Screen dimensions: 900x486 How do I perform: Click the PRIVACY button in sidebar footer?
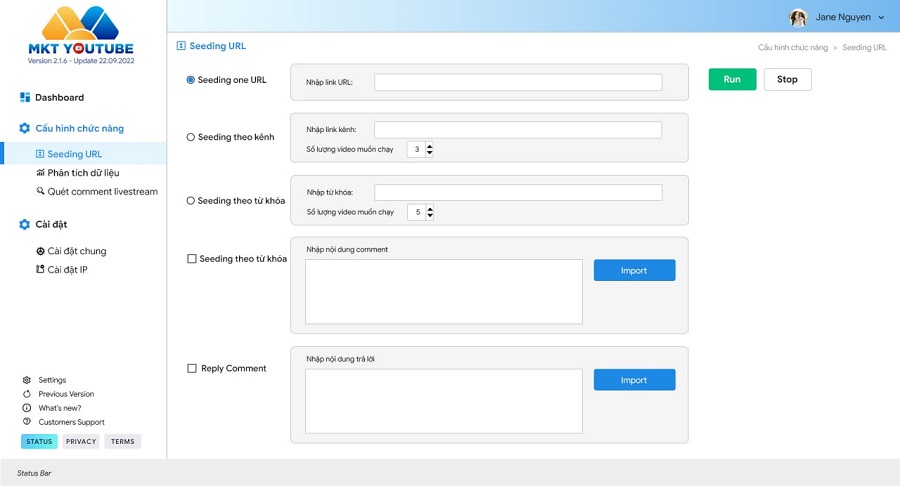coord(81,442)
